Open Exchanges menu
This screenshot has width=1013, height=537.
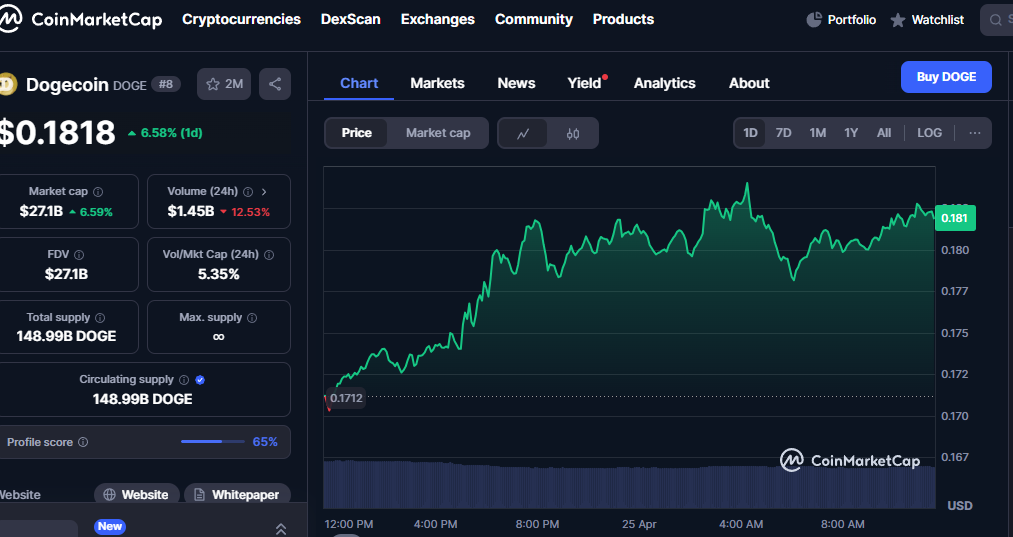438,19
